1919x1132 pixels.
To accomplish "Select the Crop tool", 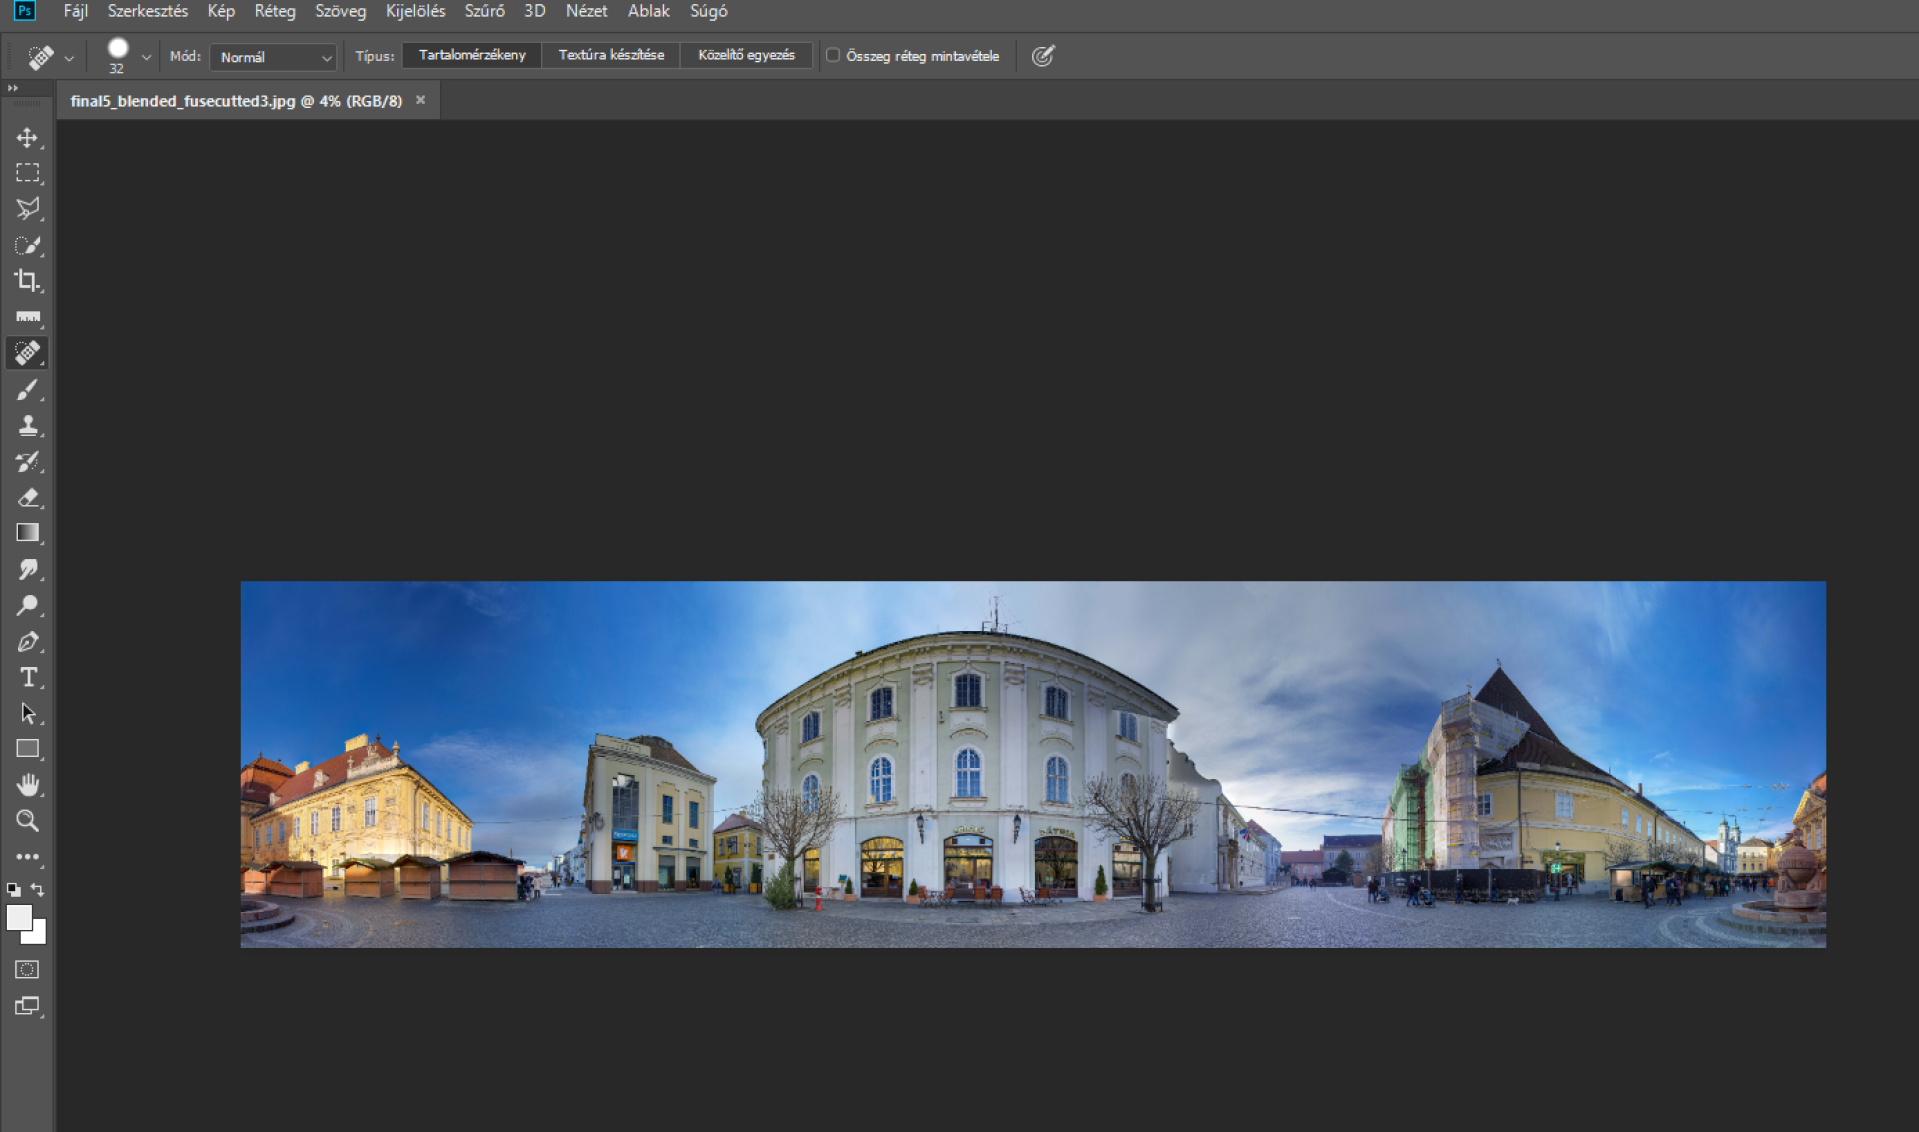I will point(27,281).
